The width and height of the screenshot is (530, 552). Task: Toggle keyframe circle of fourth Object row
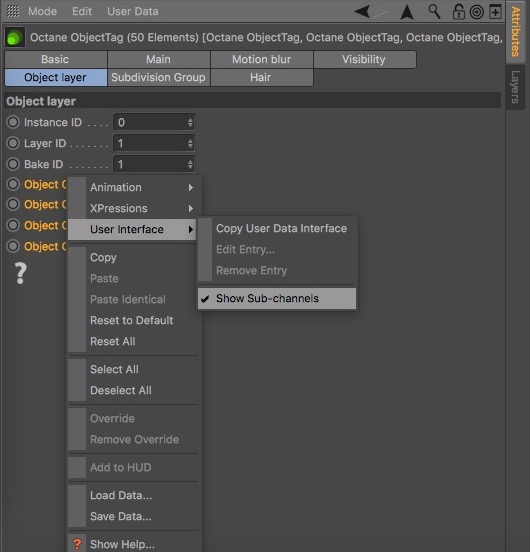pyautogui.click(x=13, y=246)
